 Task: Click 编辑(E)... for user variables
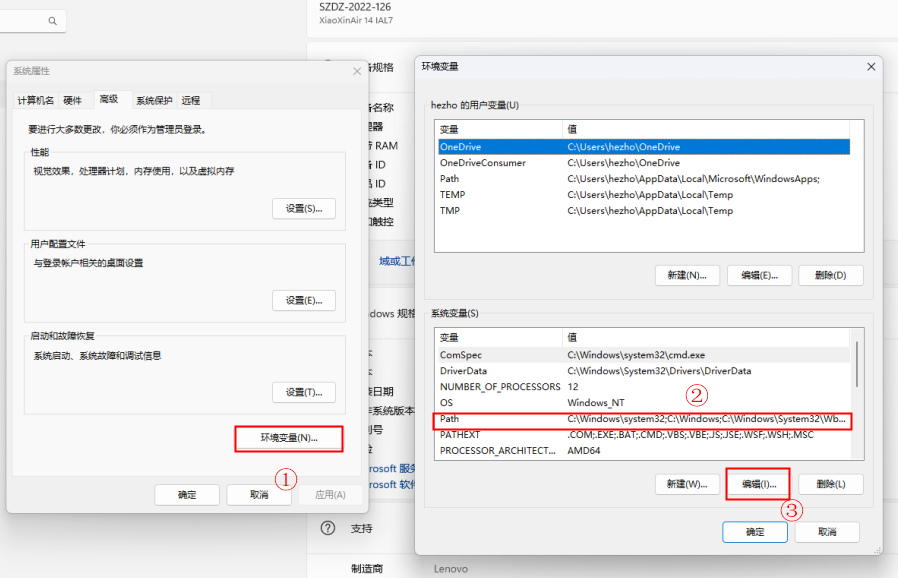[x=759, y=276]
